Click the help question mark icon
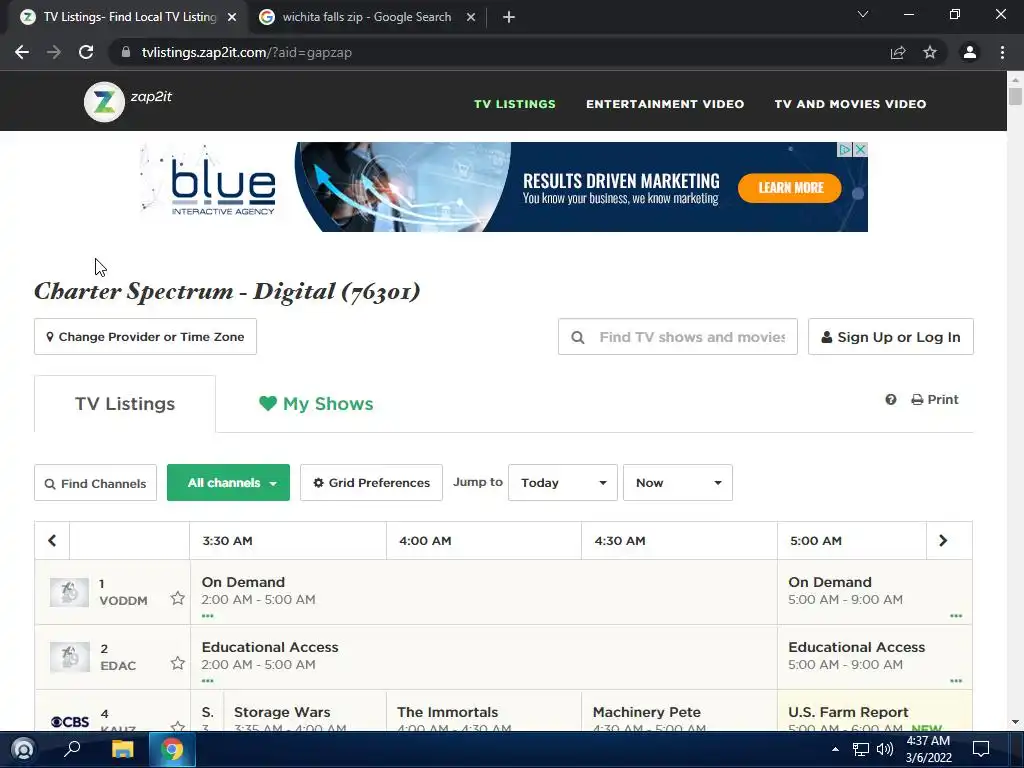Screen dimensions: 1024x768 tap(891, 400)
